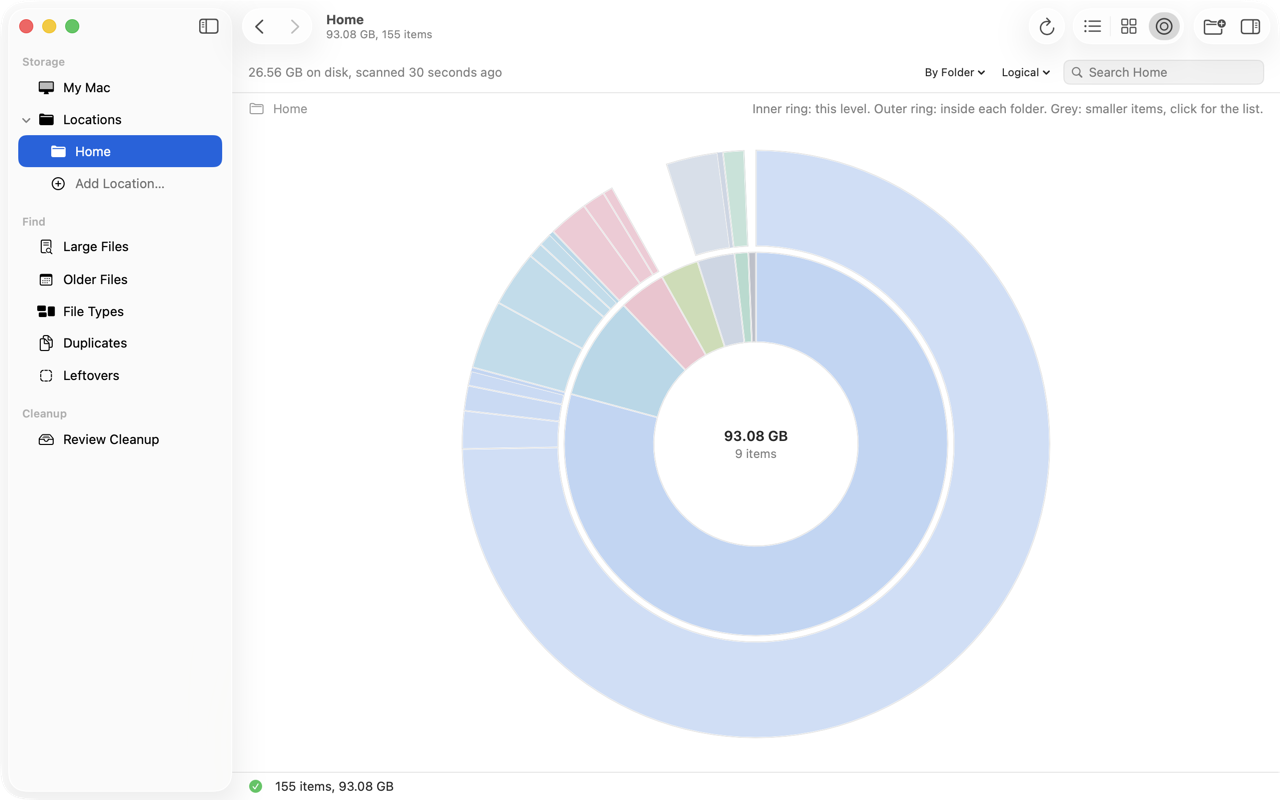Open the Logical size dropdown
Image resolution: width=1280 pixels, height=800 pixels.
1025,72
